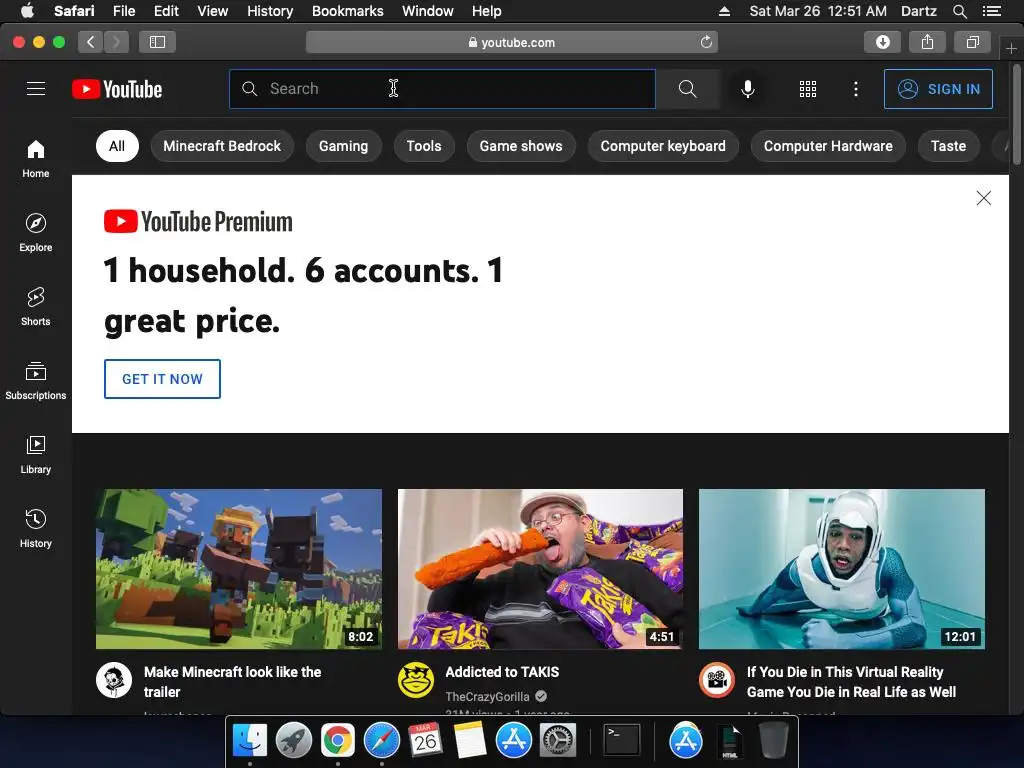Open the three-dot settings menu
1024x768 pixels.
click(856, 89)
